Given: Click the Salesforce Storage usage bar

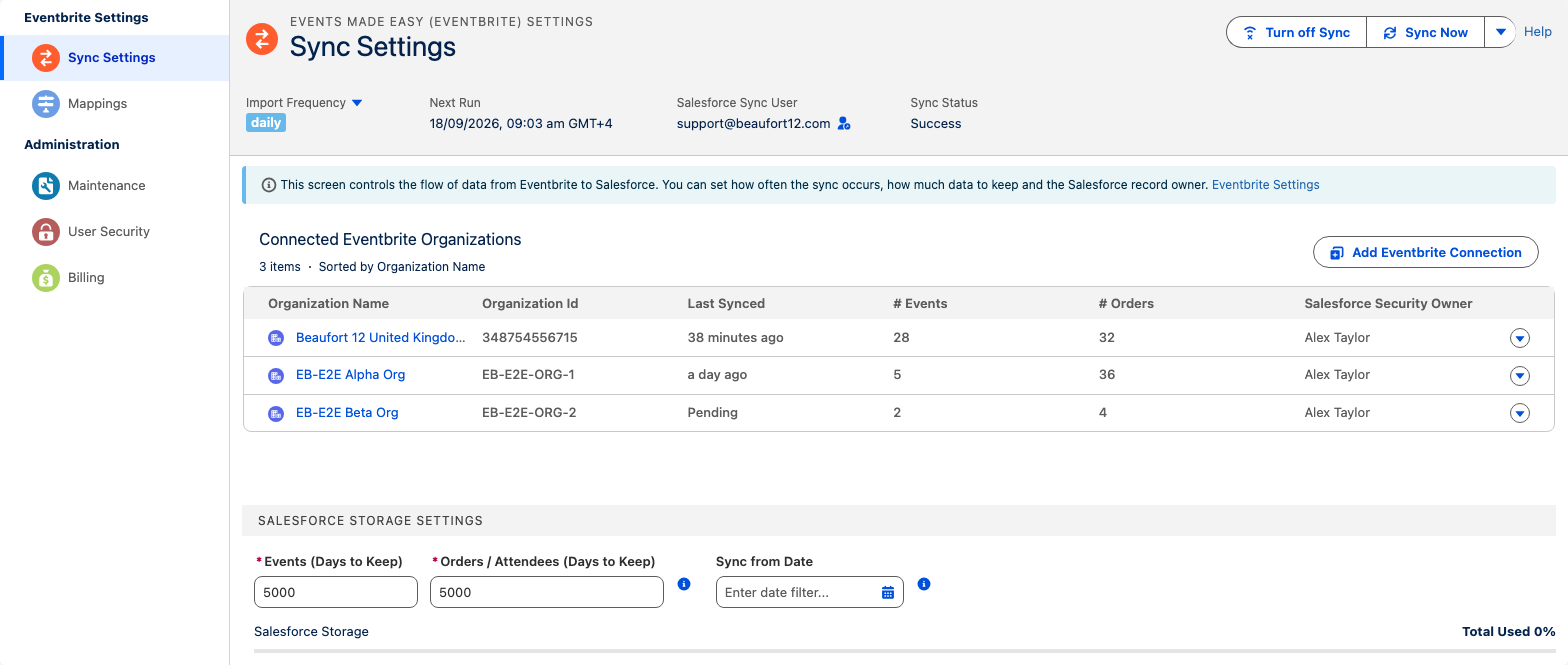Looking at the screenshot, I should point(905,651).
